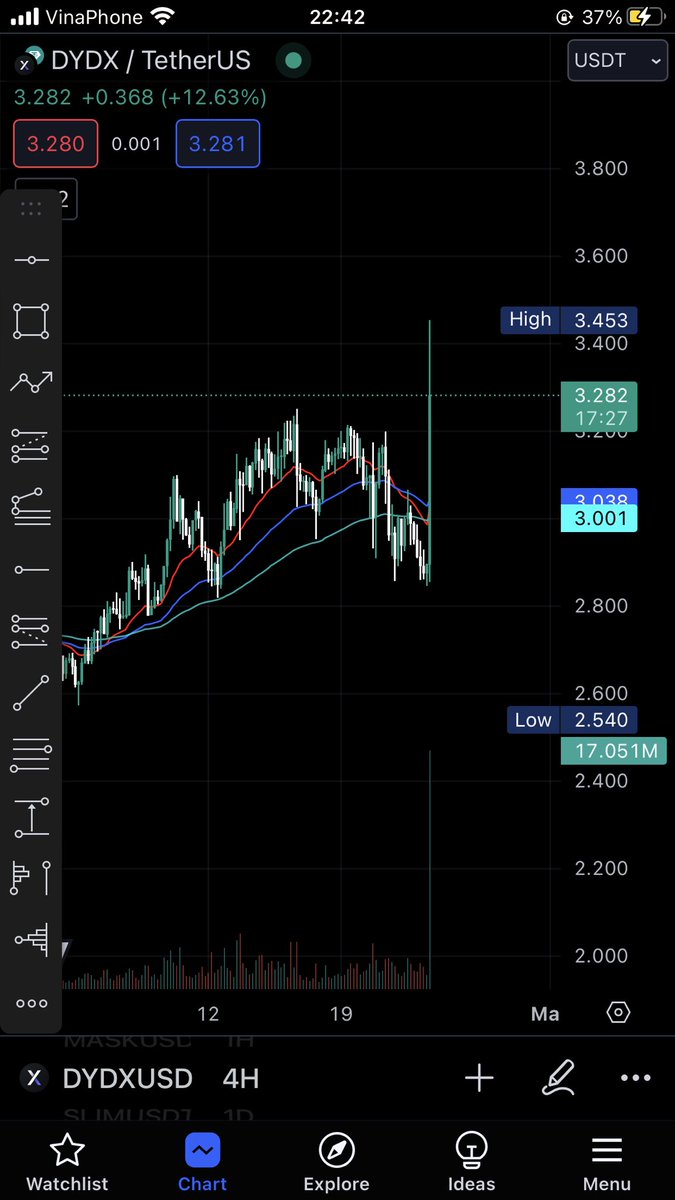Image resolution: width=675 pixels, height=1200 pixels.
Task: Tap the tall volume spike bar
Action: (x=430, y=870)
